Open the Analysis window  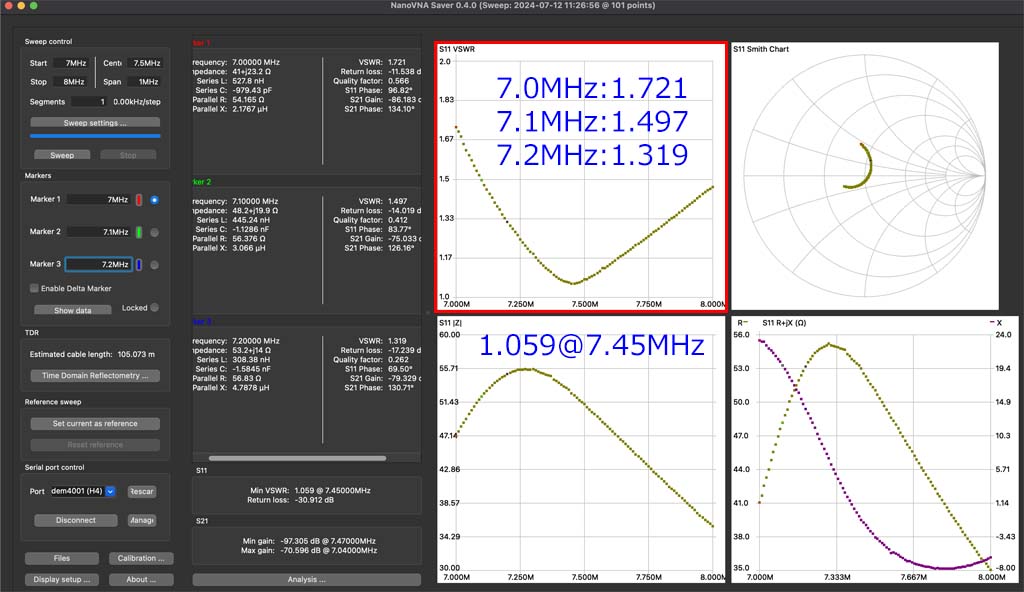(x=306, y=579)
